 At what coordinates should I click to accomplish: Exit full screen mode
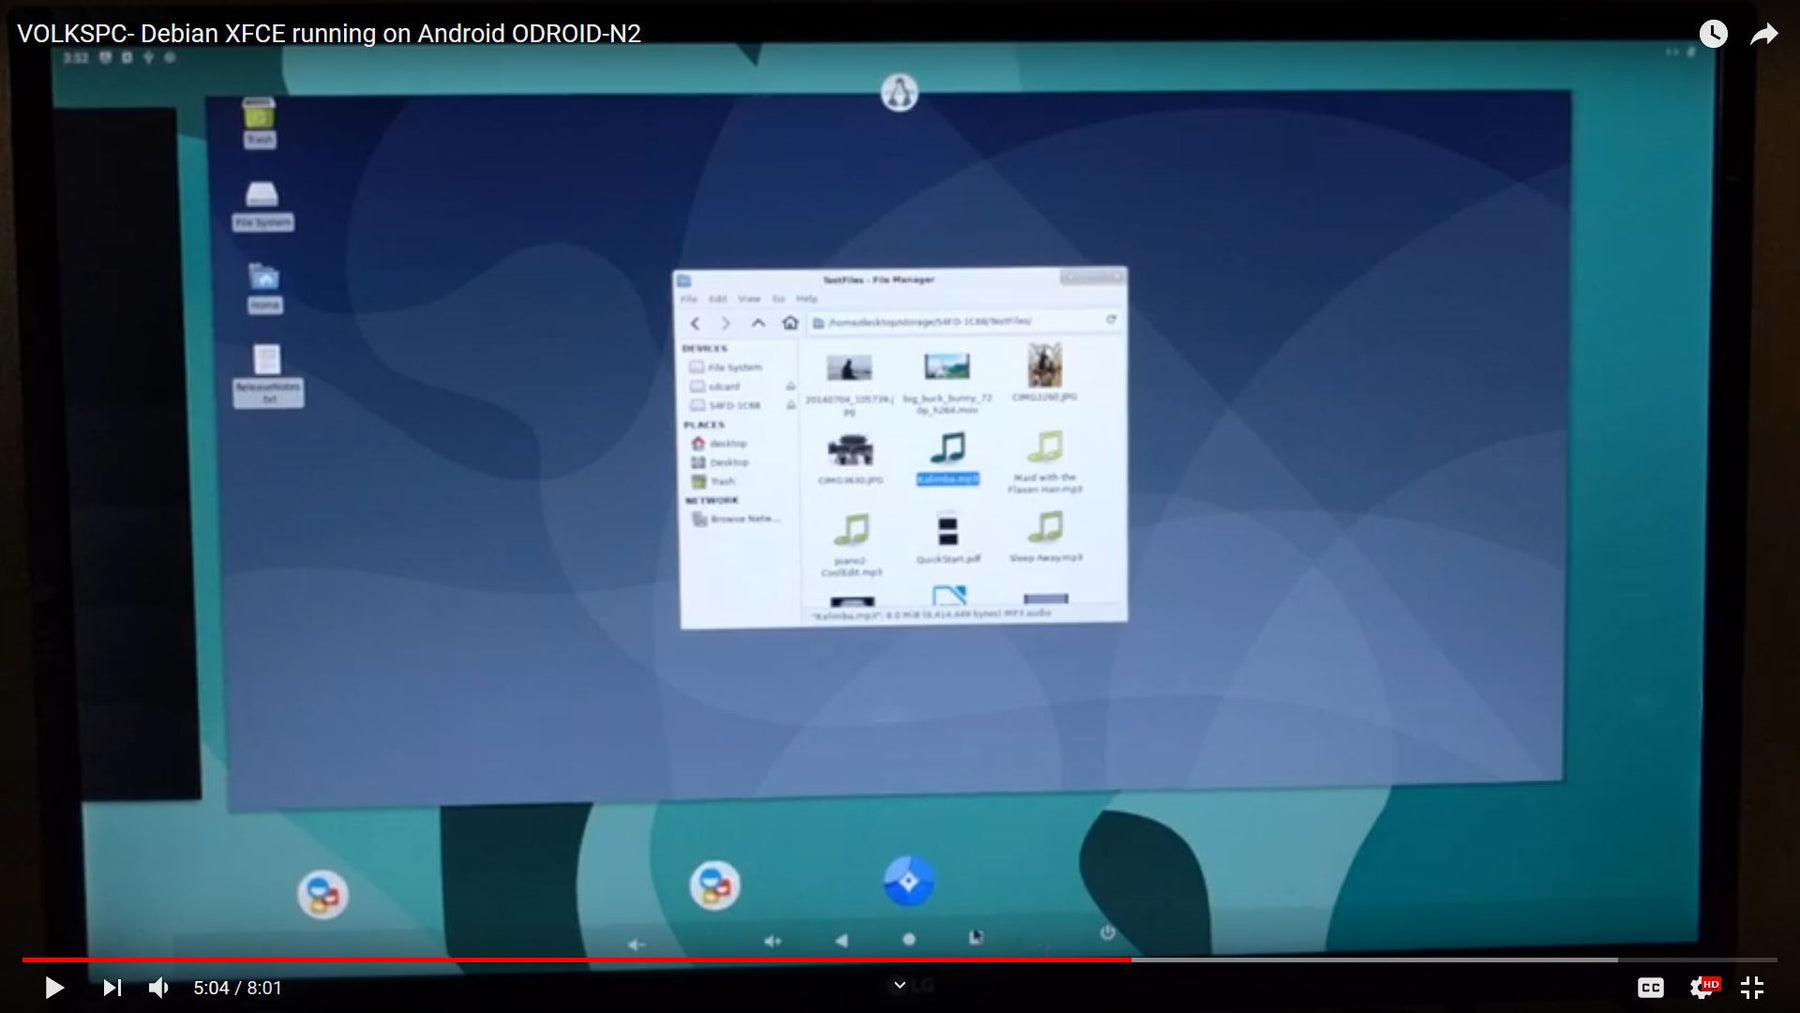click(x=1752, y=988)
